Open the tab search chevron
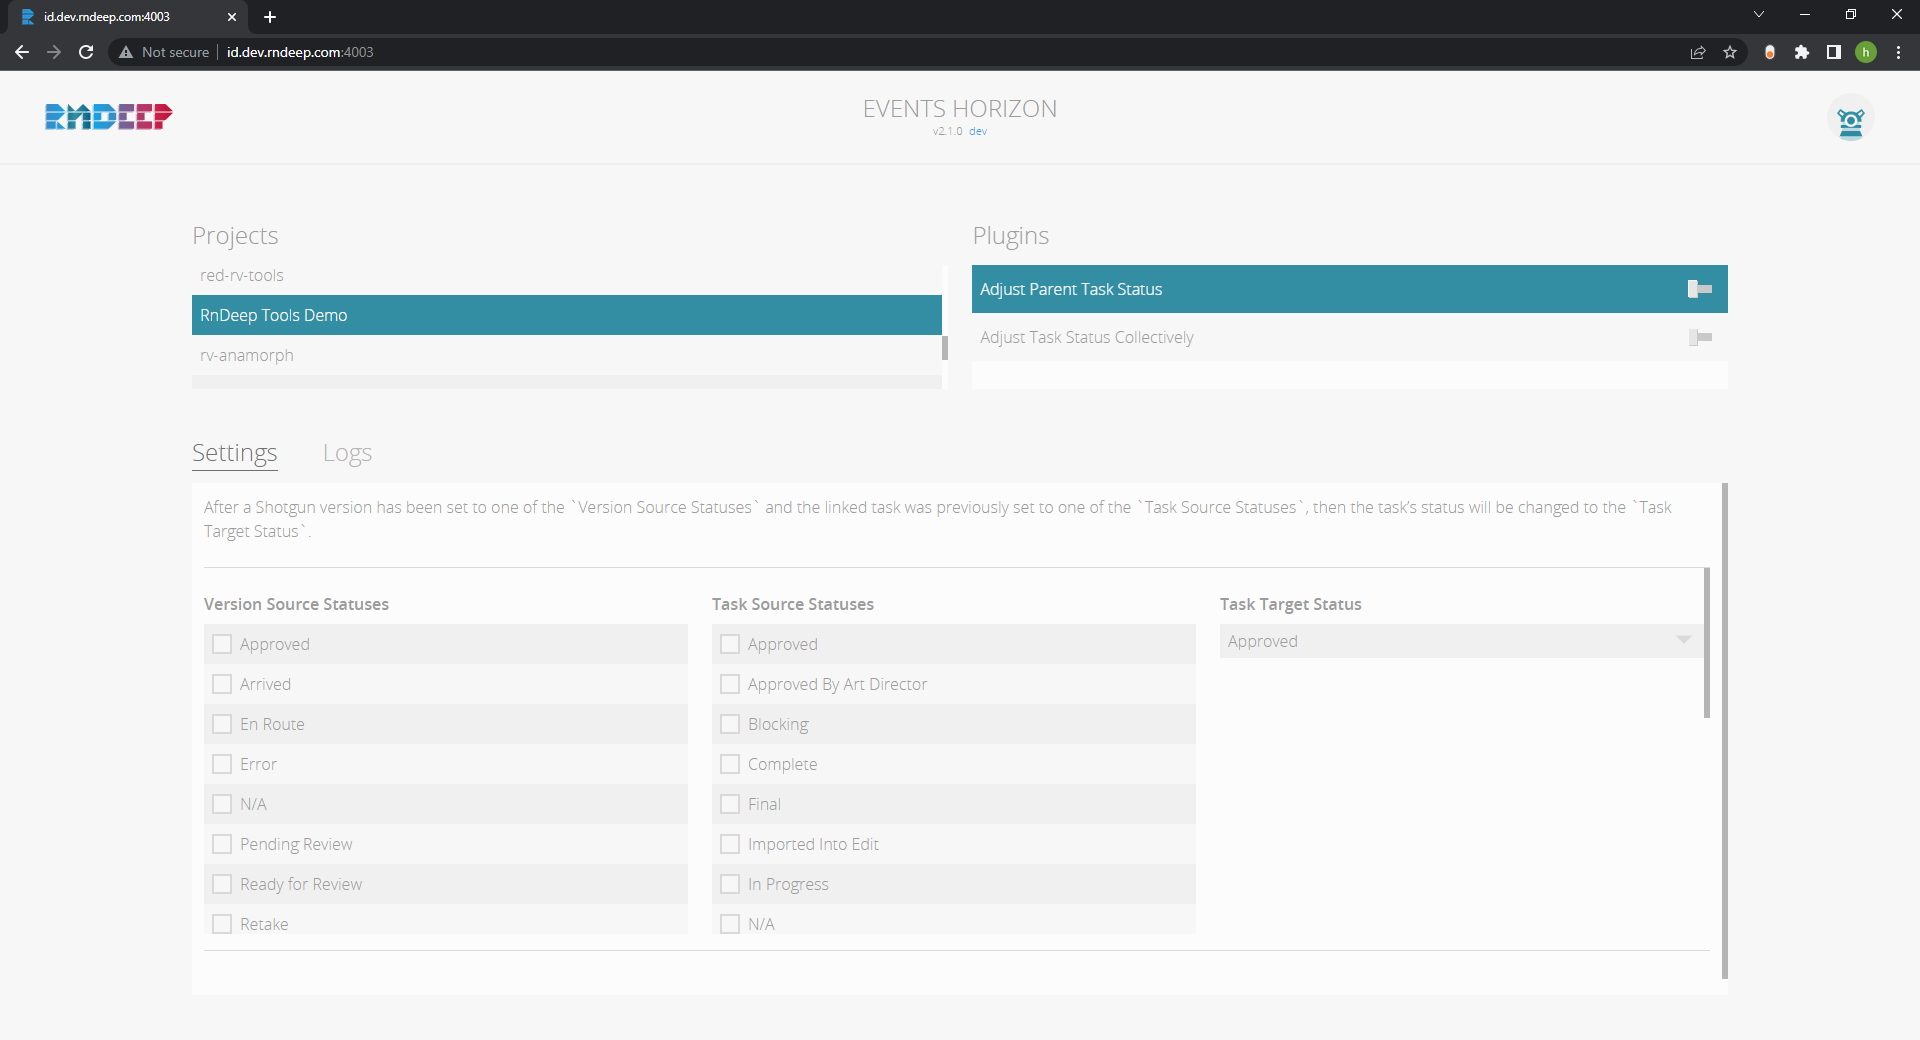 [1759, 15]
